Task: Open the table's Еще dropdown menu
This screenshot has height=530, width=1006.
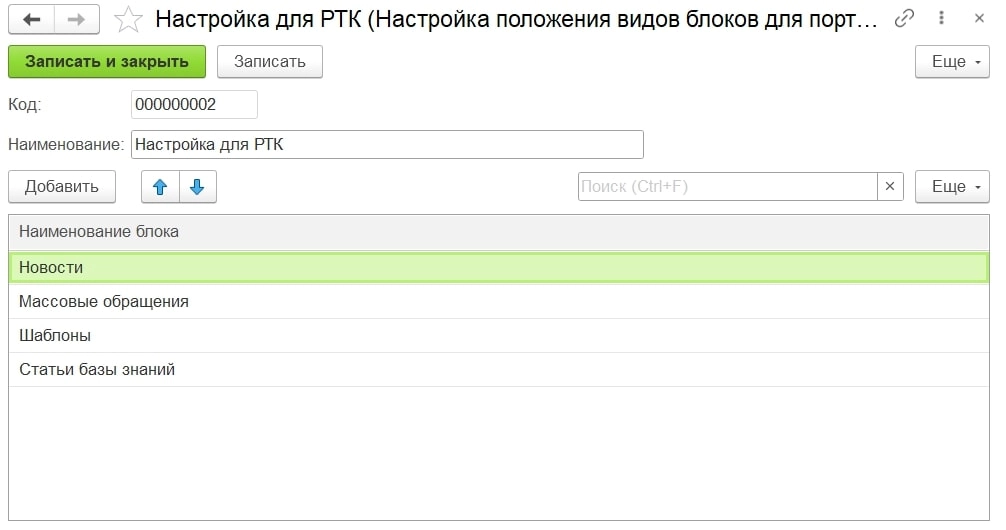Action: click(952, 187)
